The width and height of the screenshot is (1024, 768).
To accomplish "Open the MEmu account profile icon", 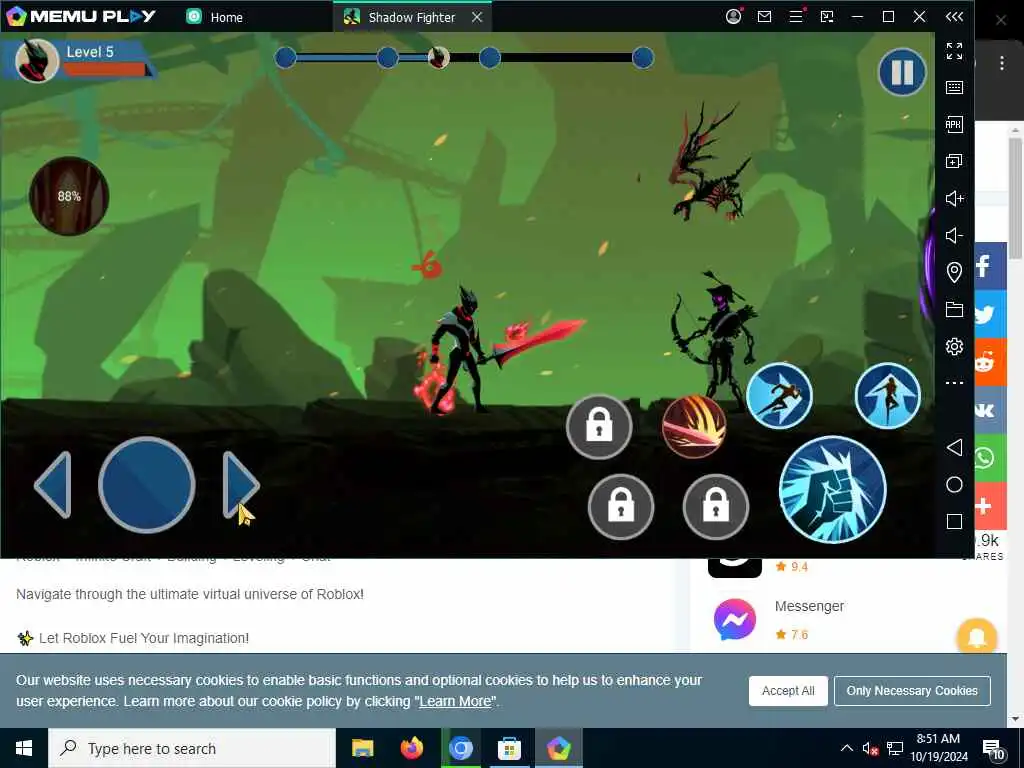I will coord(733,16).
